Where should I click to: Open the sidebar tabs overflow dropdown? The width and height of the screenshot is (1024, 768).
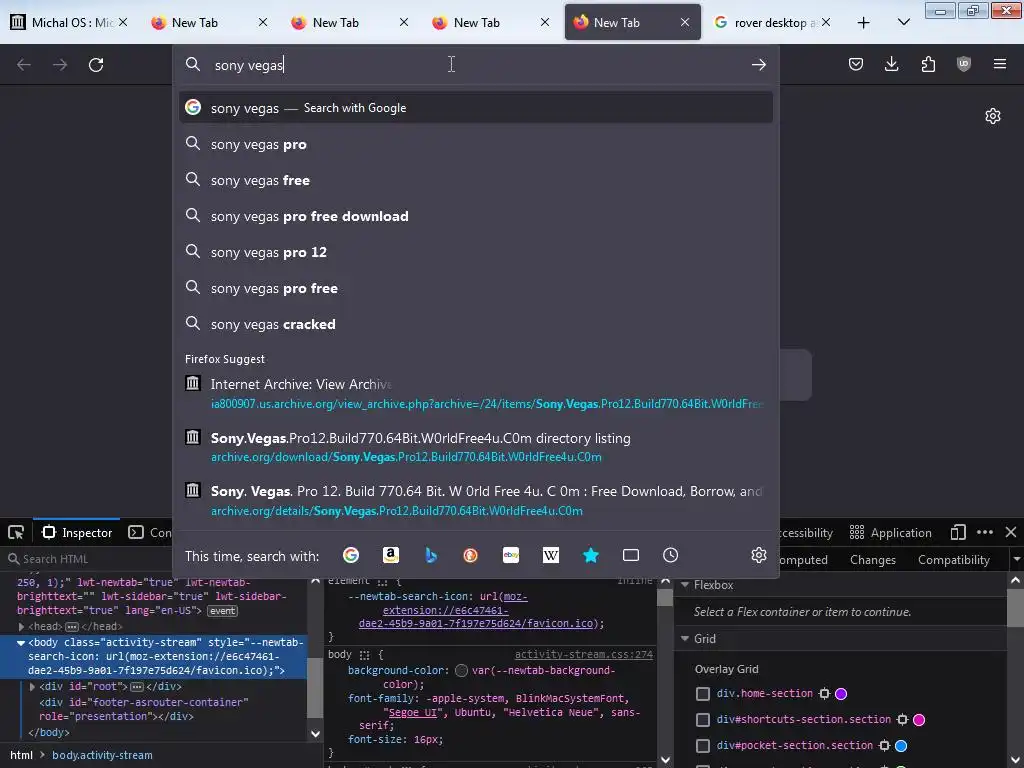[x=1016, y=560]
